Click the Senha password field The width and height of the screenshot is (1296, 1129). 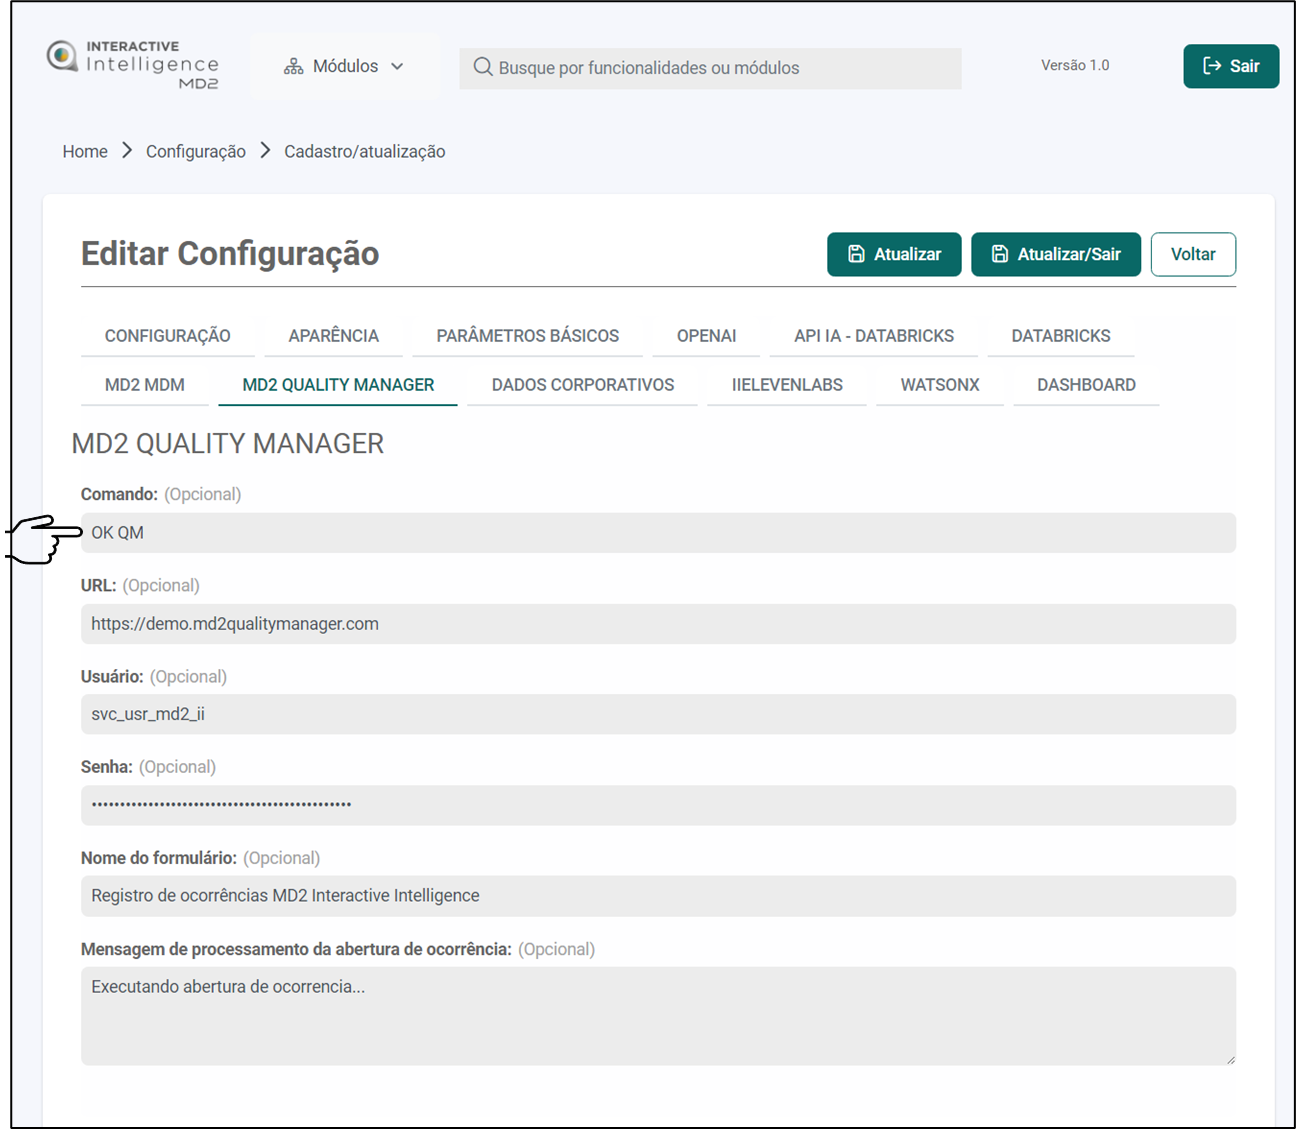click(x=658, y=805)
